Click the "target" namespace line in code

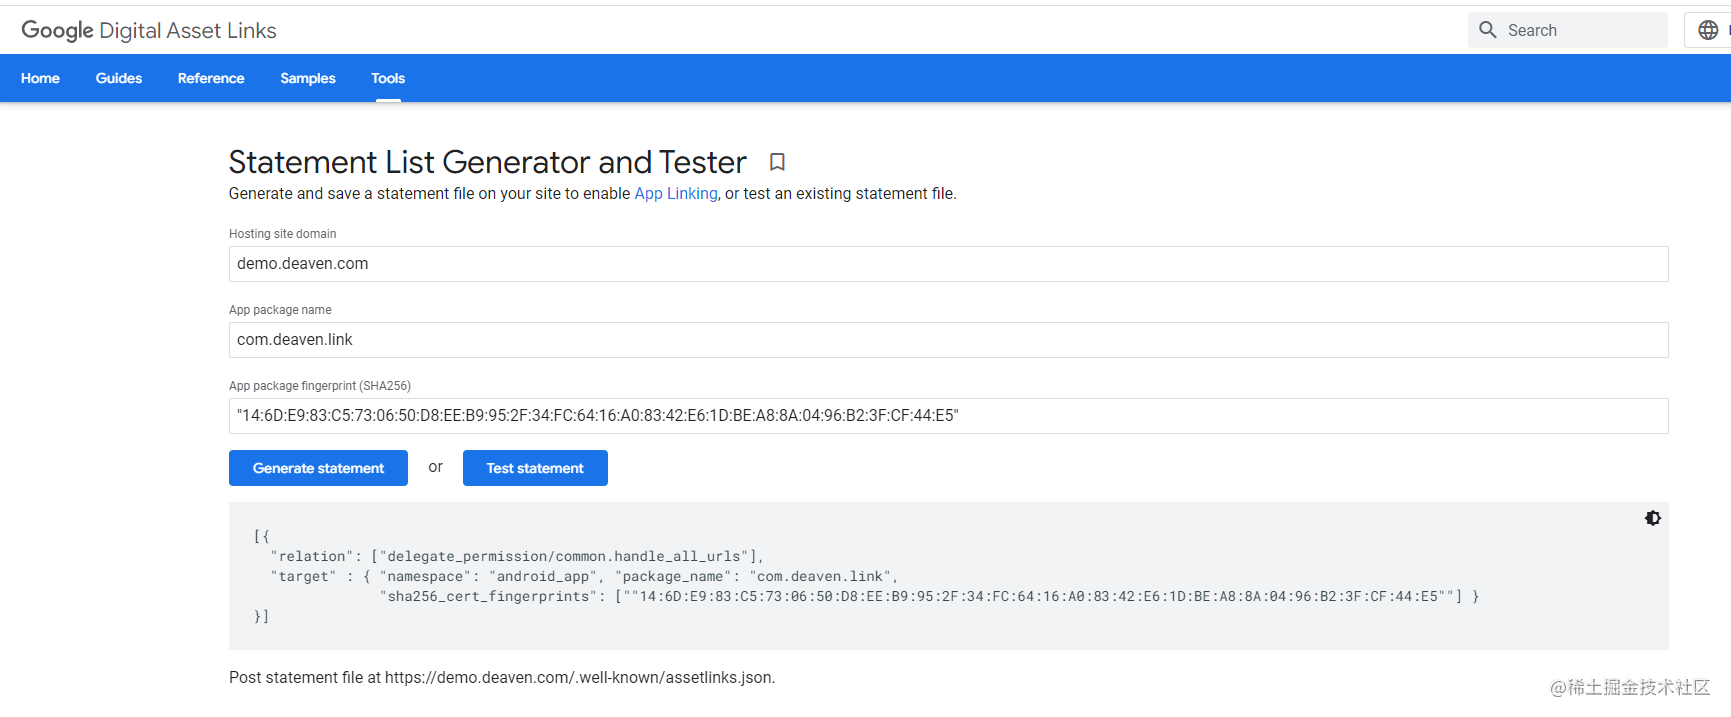click(584, 576)
